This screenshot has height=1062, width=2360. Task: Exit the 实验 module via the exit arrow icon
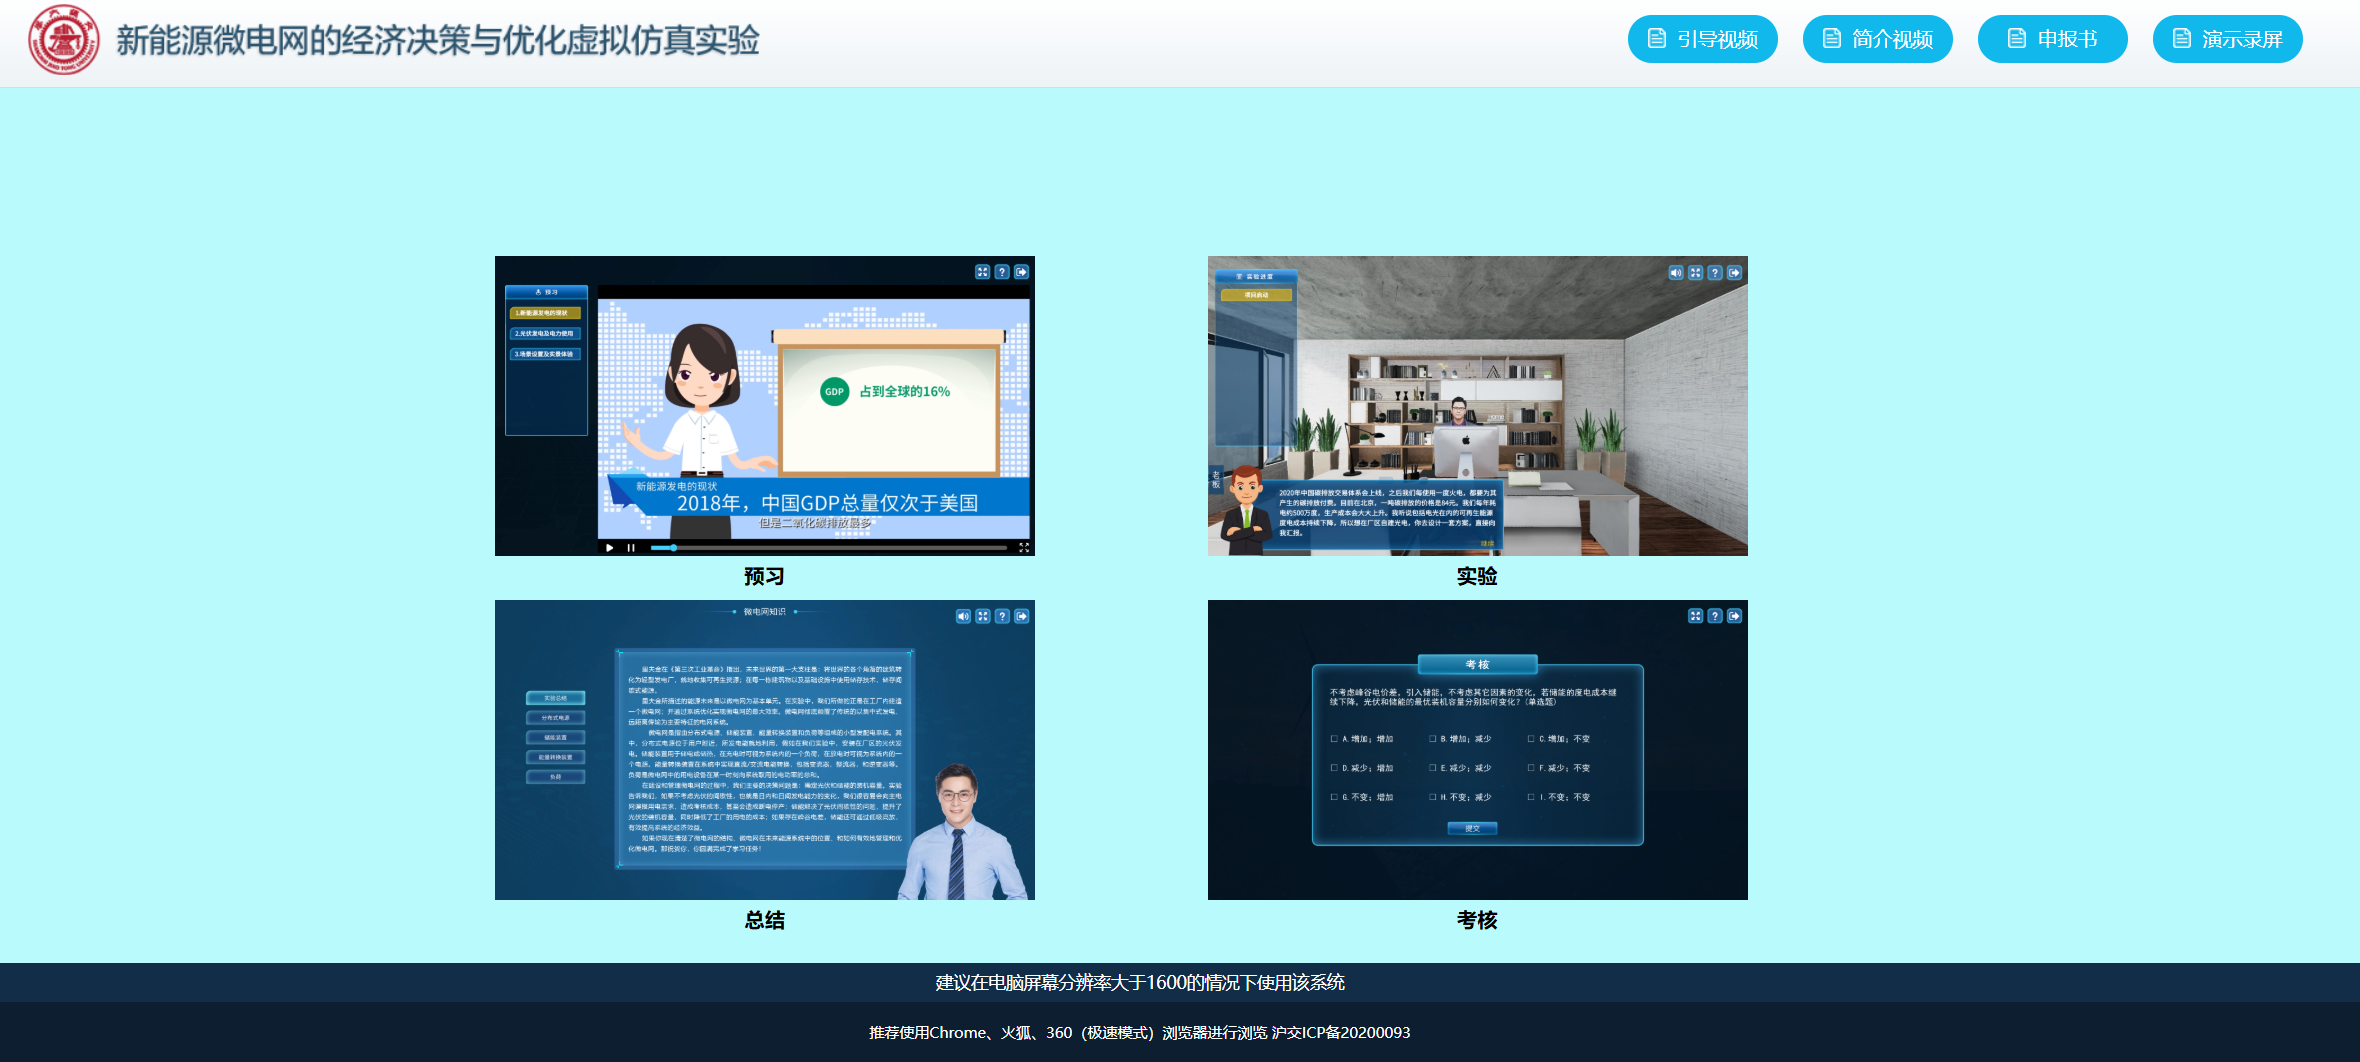1735,273
